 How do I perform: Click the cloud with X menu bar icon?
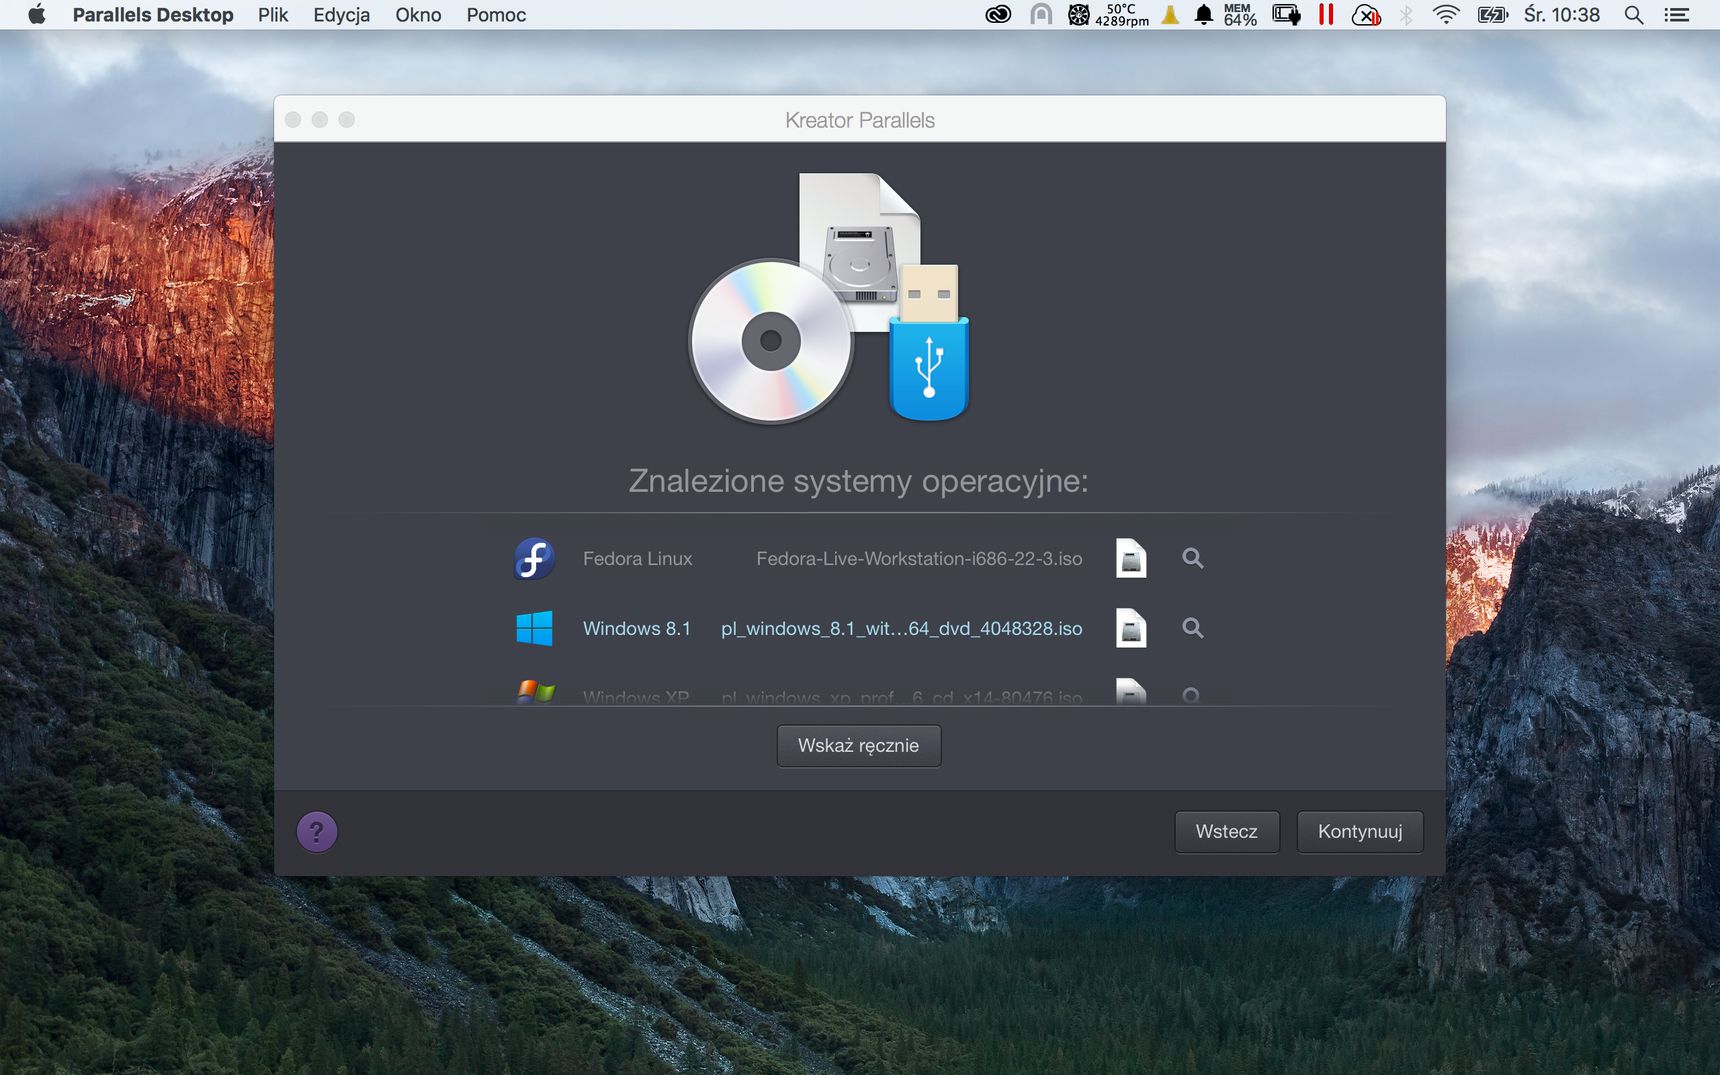pyautogui.click(x=1366, y=15)
